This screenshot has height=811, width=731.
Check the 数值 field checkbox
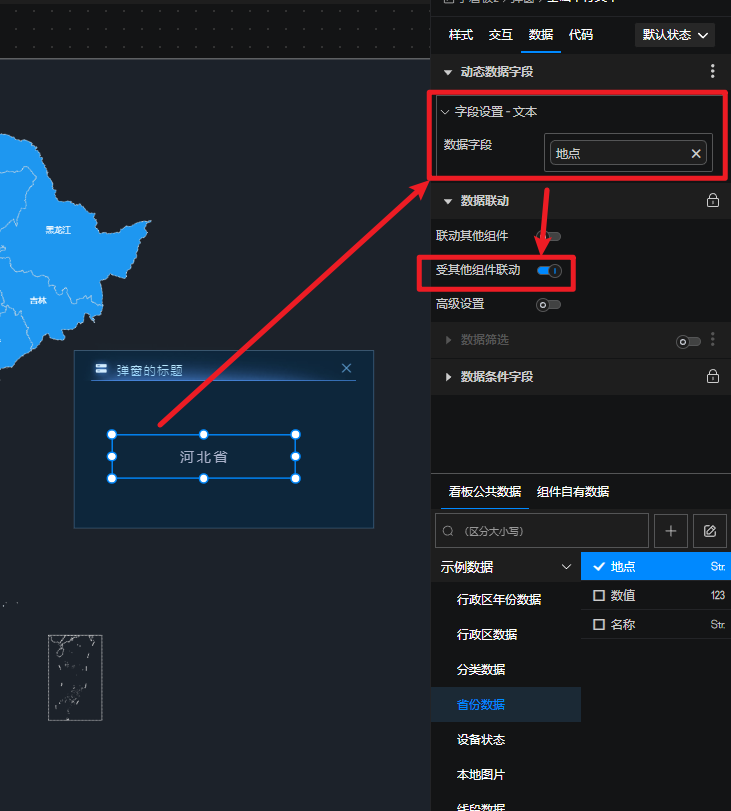pyautogui.click(x=599, y=595)
